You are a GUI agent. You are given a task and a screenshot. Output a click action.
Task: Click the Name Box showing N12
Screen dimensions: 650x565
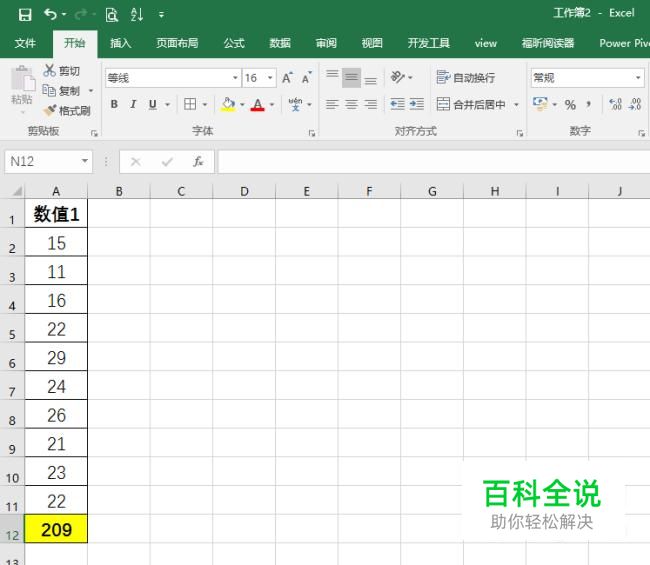[49, 161]
